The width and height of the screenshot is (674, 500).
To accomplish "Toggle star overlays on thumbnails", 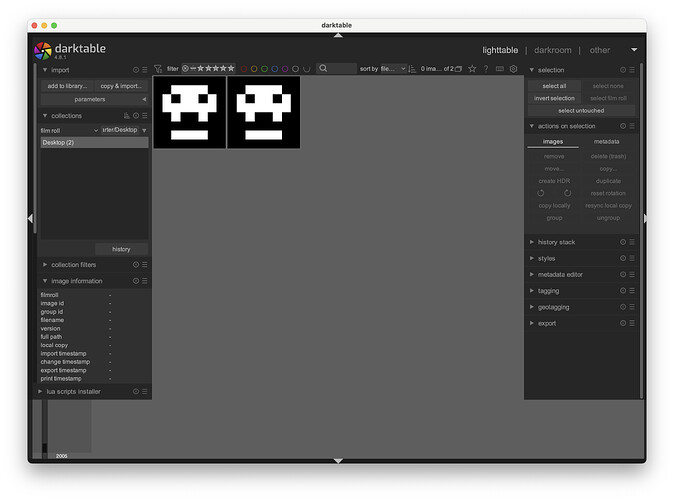I will 472,69.
